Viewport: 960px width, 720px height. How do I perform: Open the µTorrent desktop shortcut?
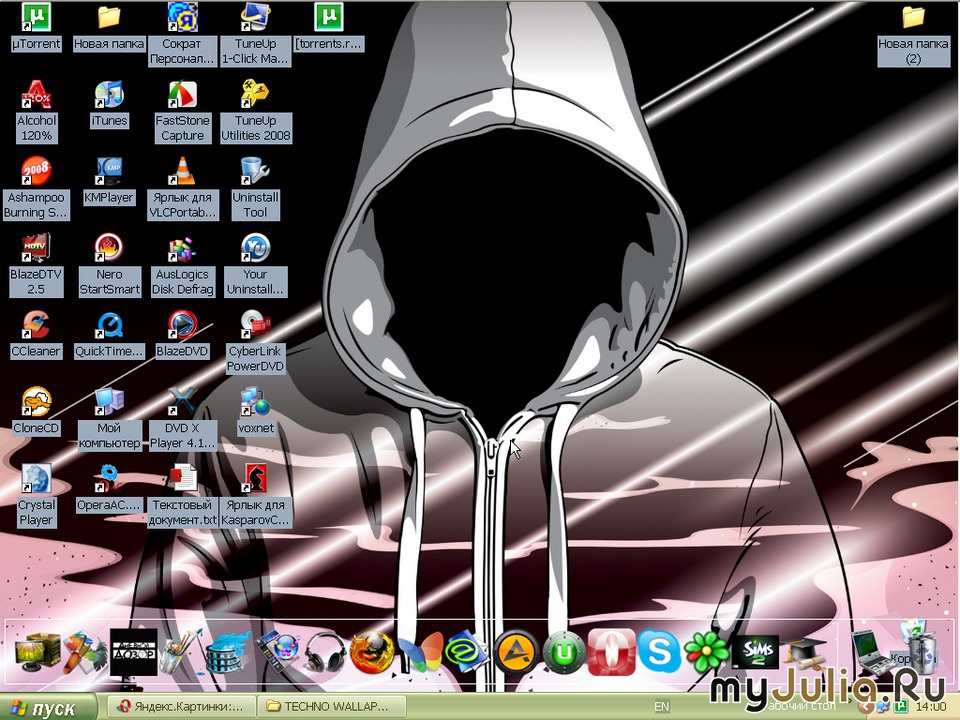pos(36,18)
